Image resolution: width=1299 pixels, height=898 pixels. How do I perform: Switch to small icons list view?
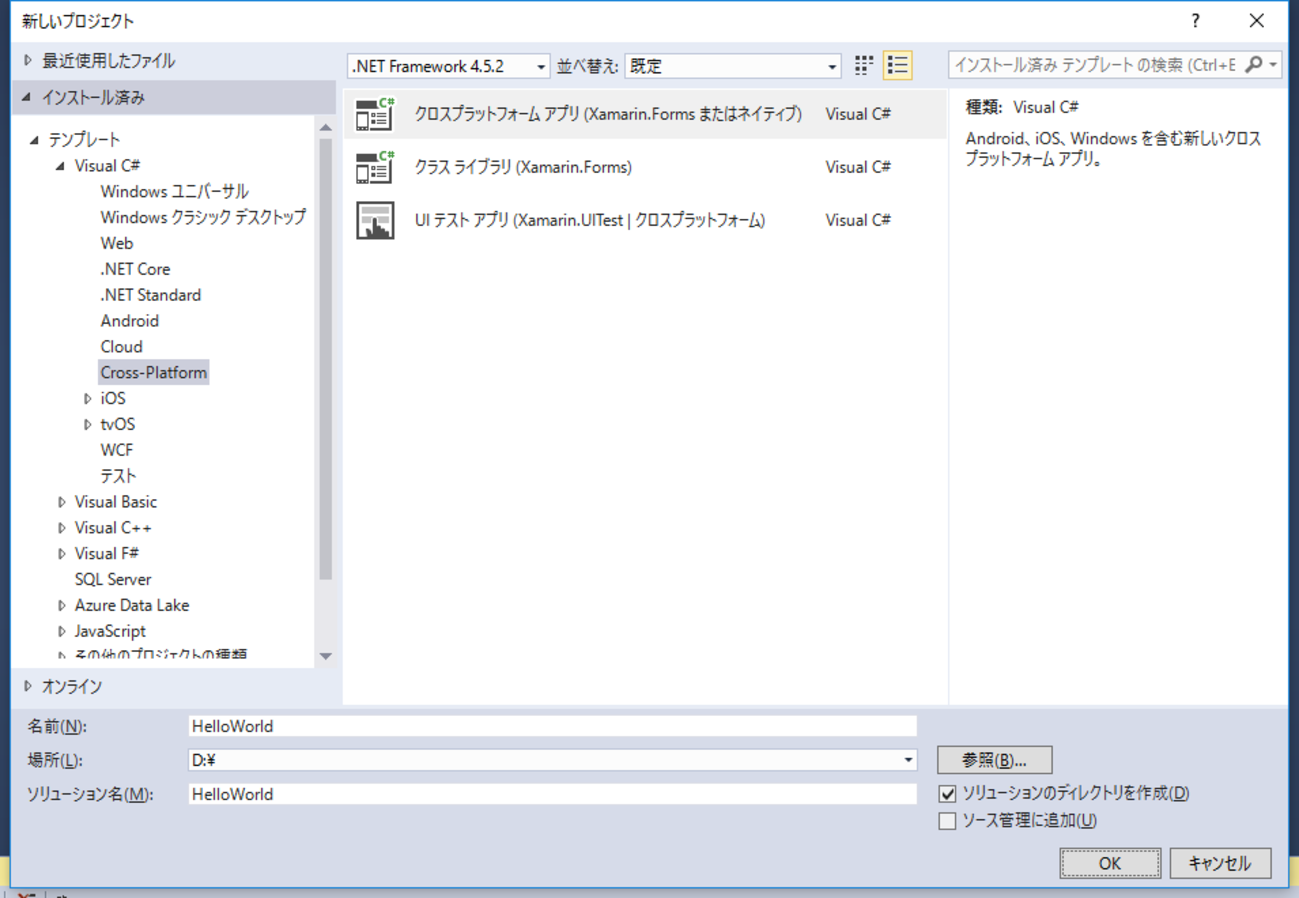pyautogui.click(x=897, y=66)
